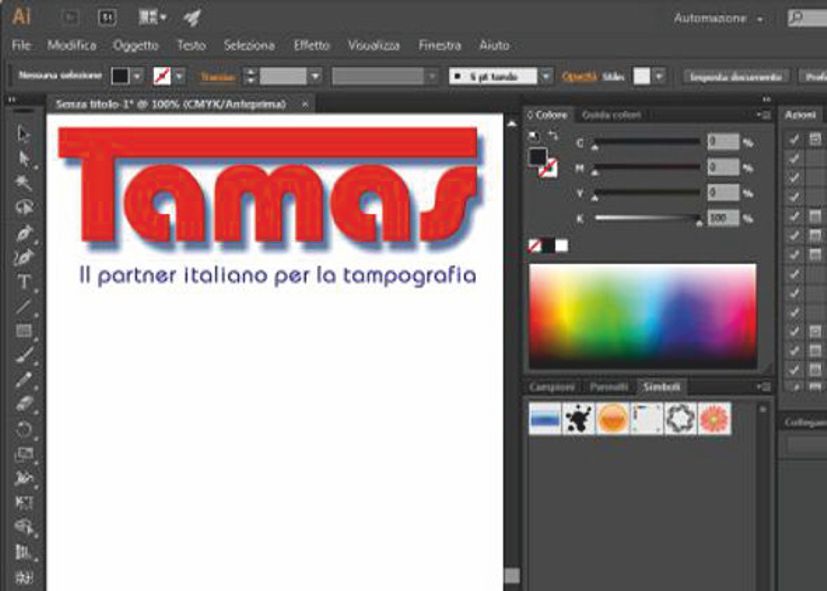
Task: Click the white swatch above color spectrum
Action: [562, 246]
